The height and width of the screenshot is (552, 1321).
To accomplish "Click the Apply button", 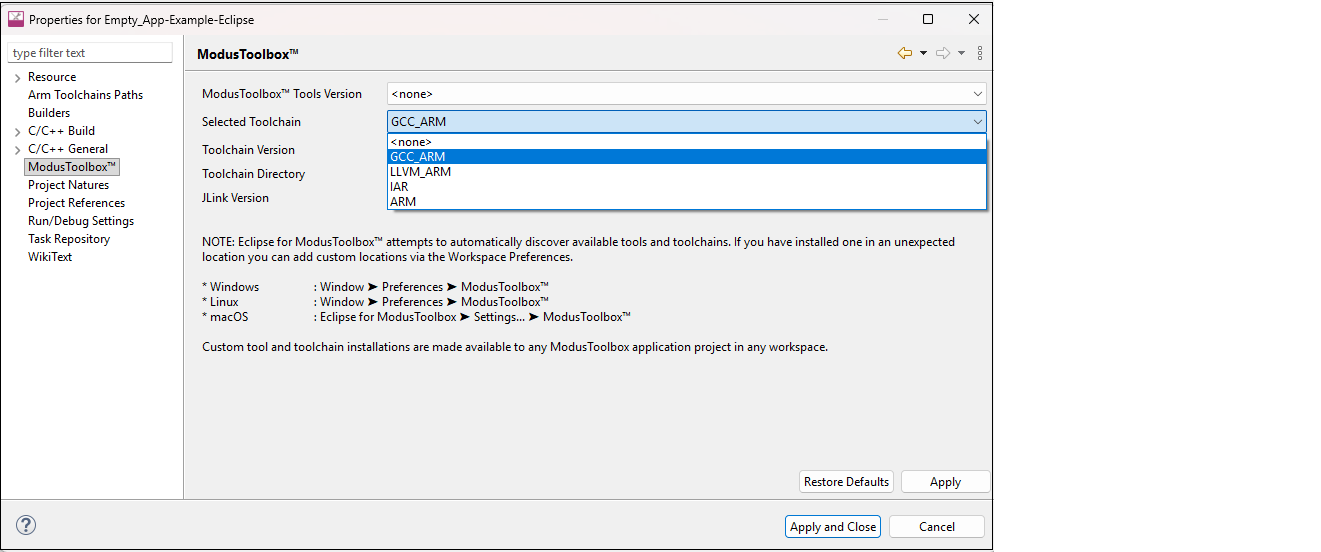I will point(945,482).
